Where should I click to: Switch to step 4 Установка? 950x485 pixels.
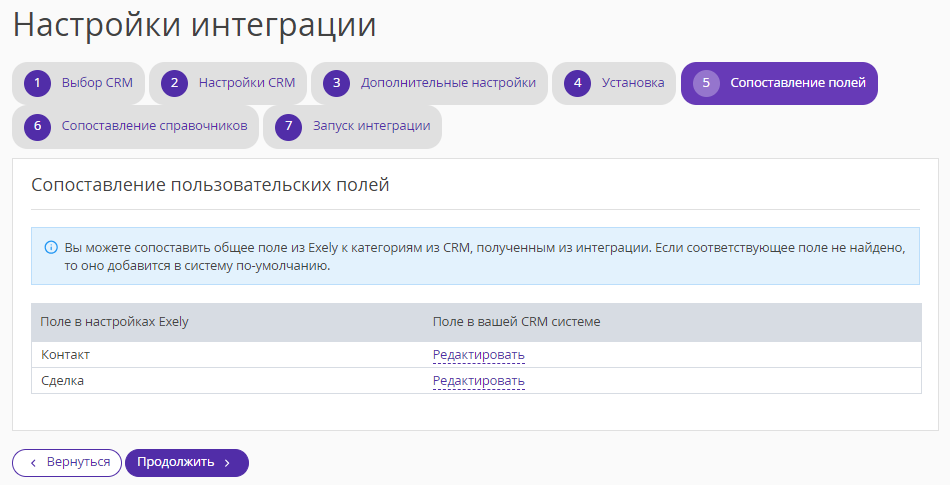tap(614, 83)
